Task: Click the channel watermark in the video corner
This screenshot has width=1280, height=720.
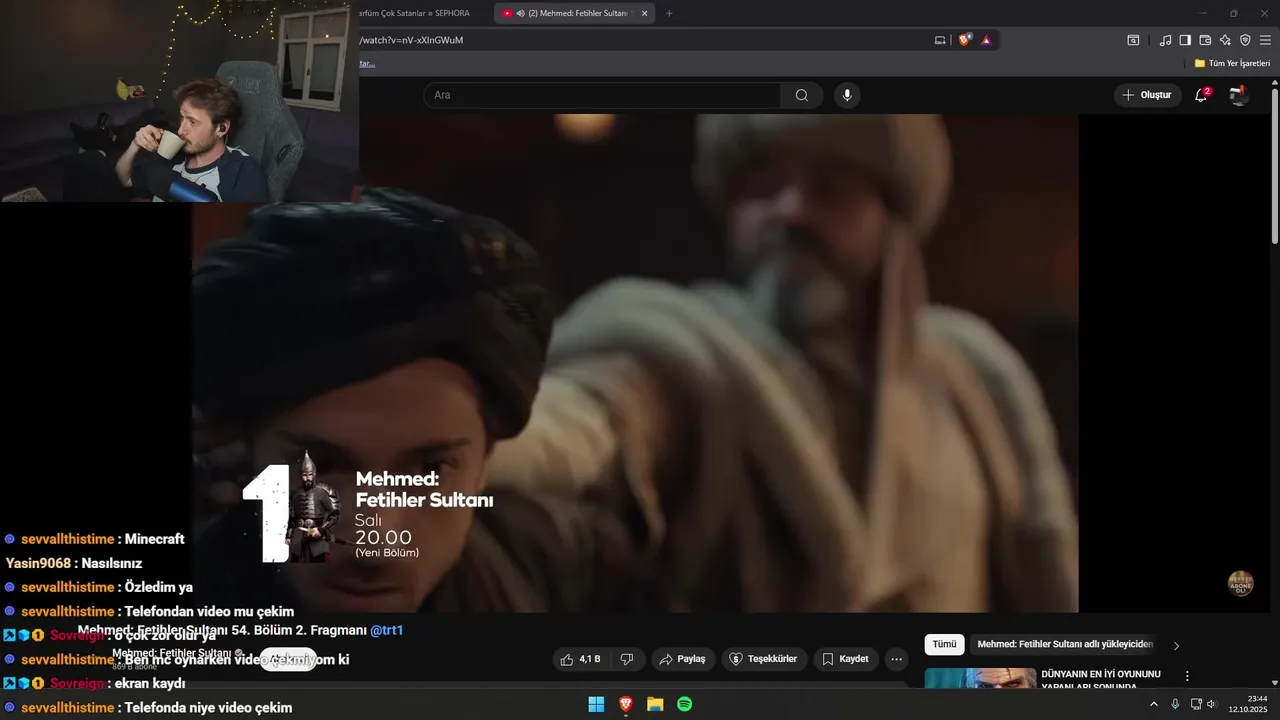Action: click(x=1240, y=584)
